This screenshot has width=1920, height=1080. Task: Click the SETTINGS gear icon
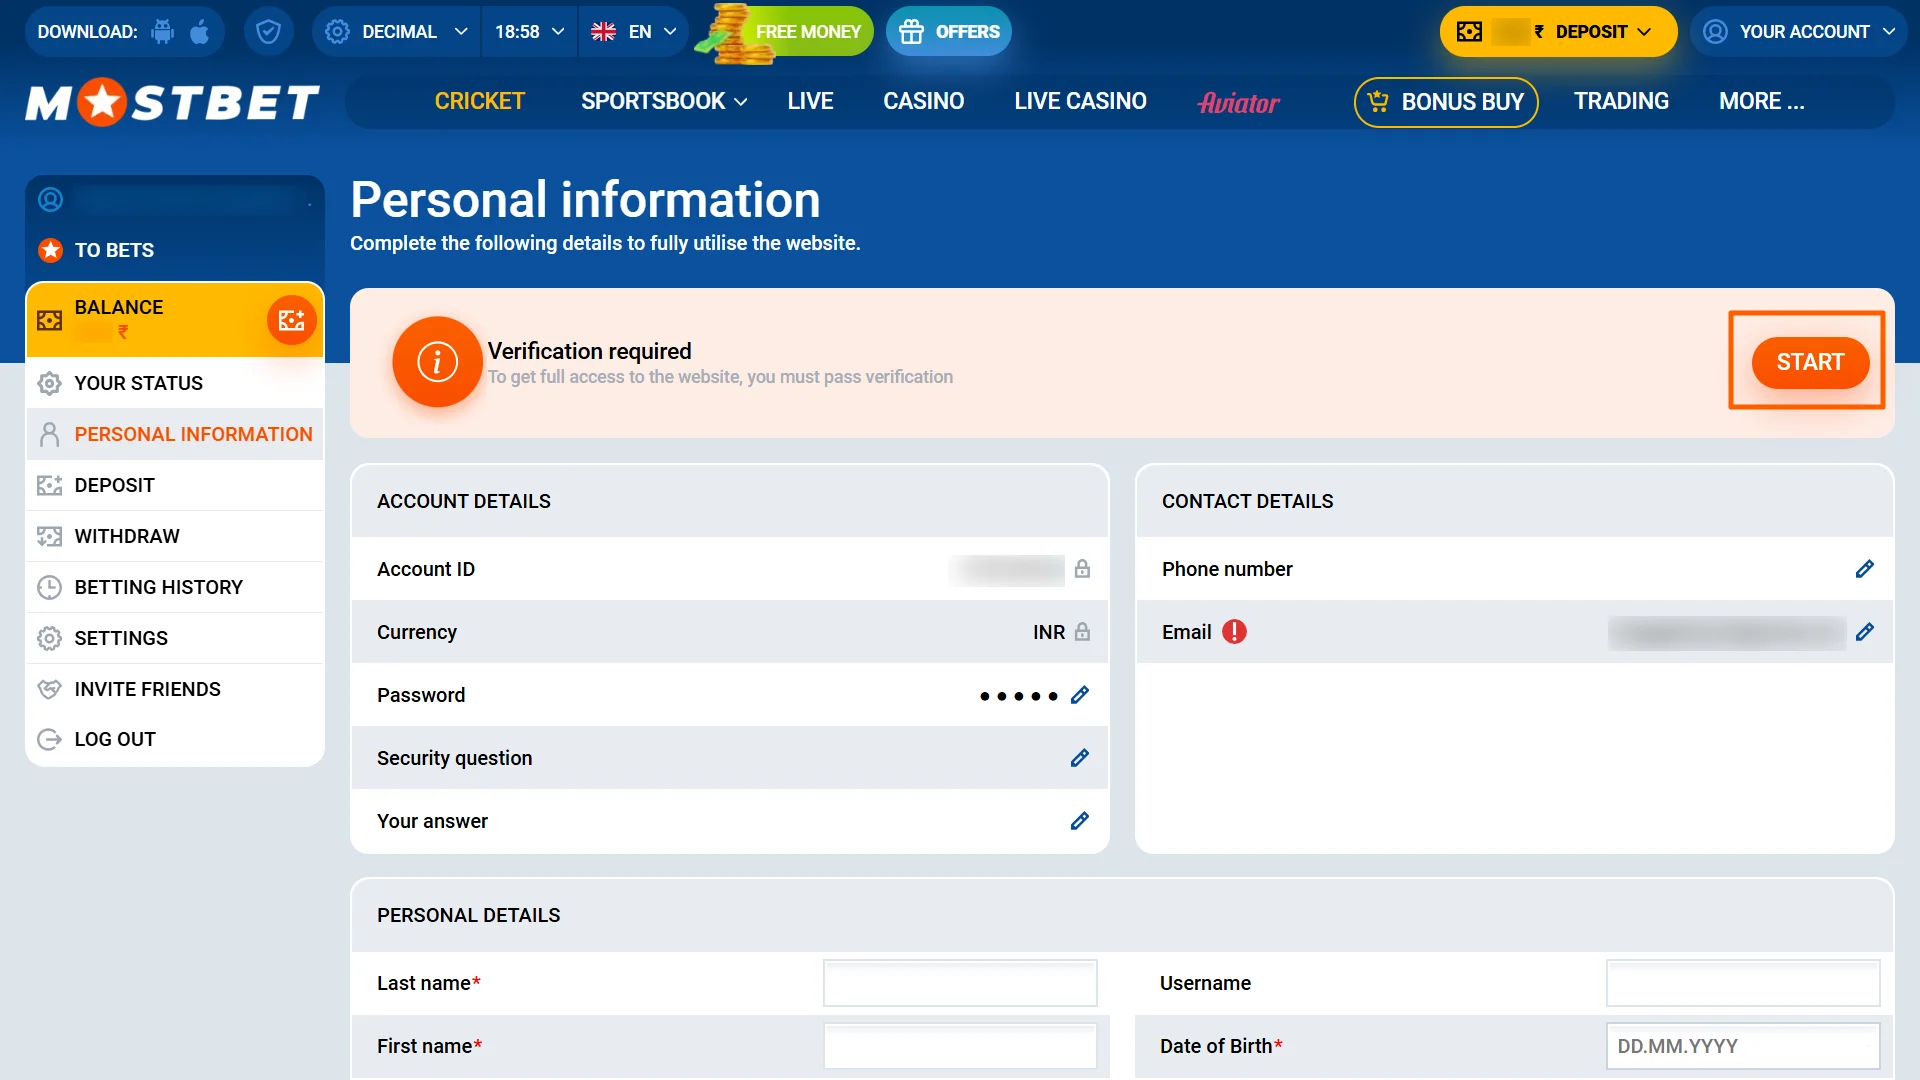[49, 638]
